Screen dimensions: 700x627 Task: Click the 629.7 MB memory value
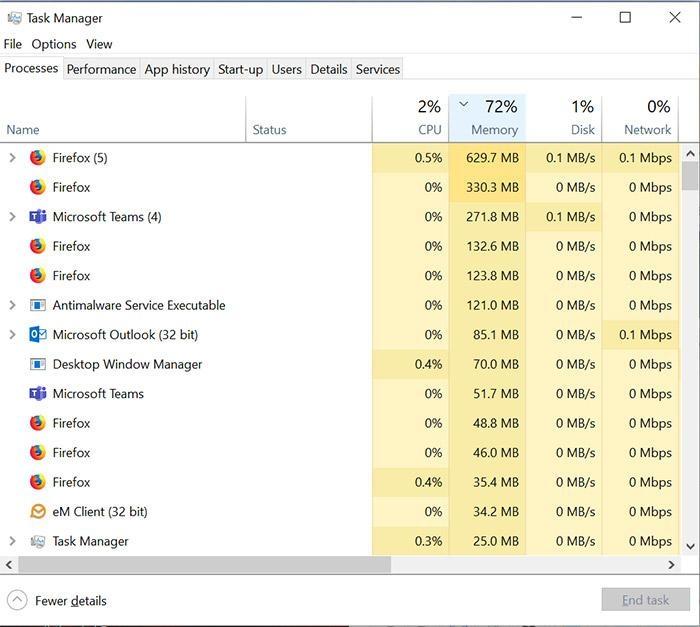492,158
